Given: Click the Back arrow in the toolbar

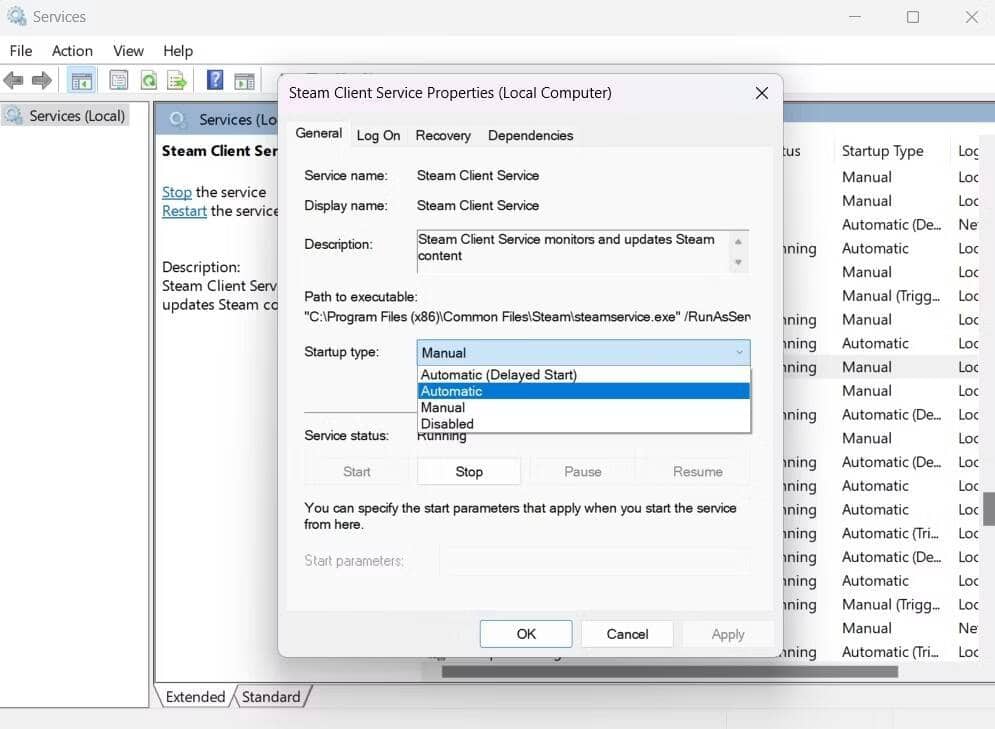Looking at the screenshot, I should click(x=14, y=81).
